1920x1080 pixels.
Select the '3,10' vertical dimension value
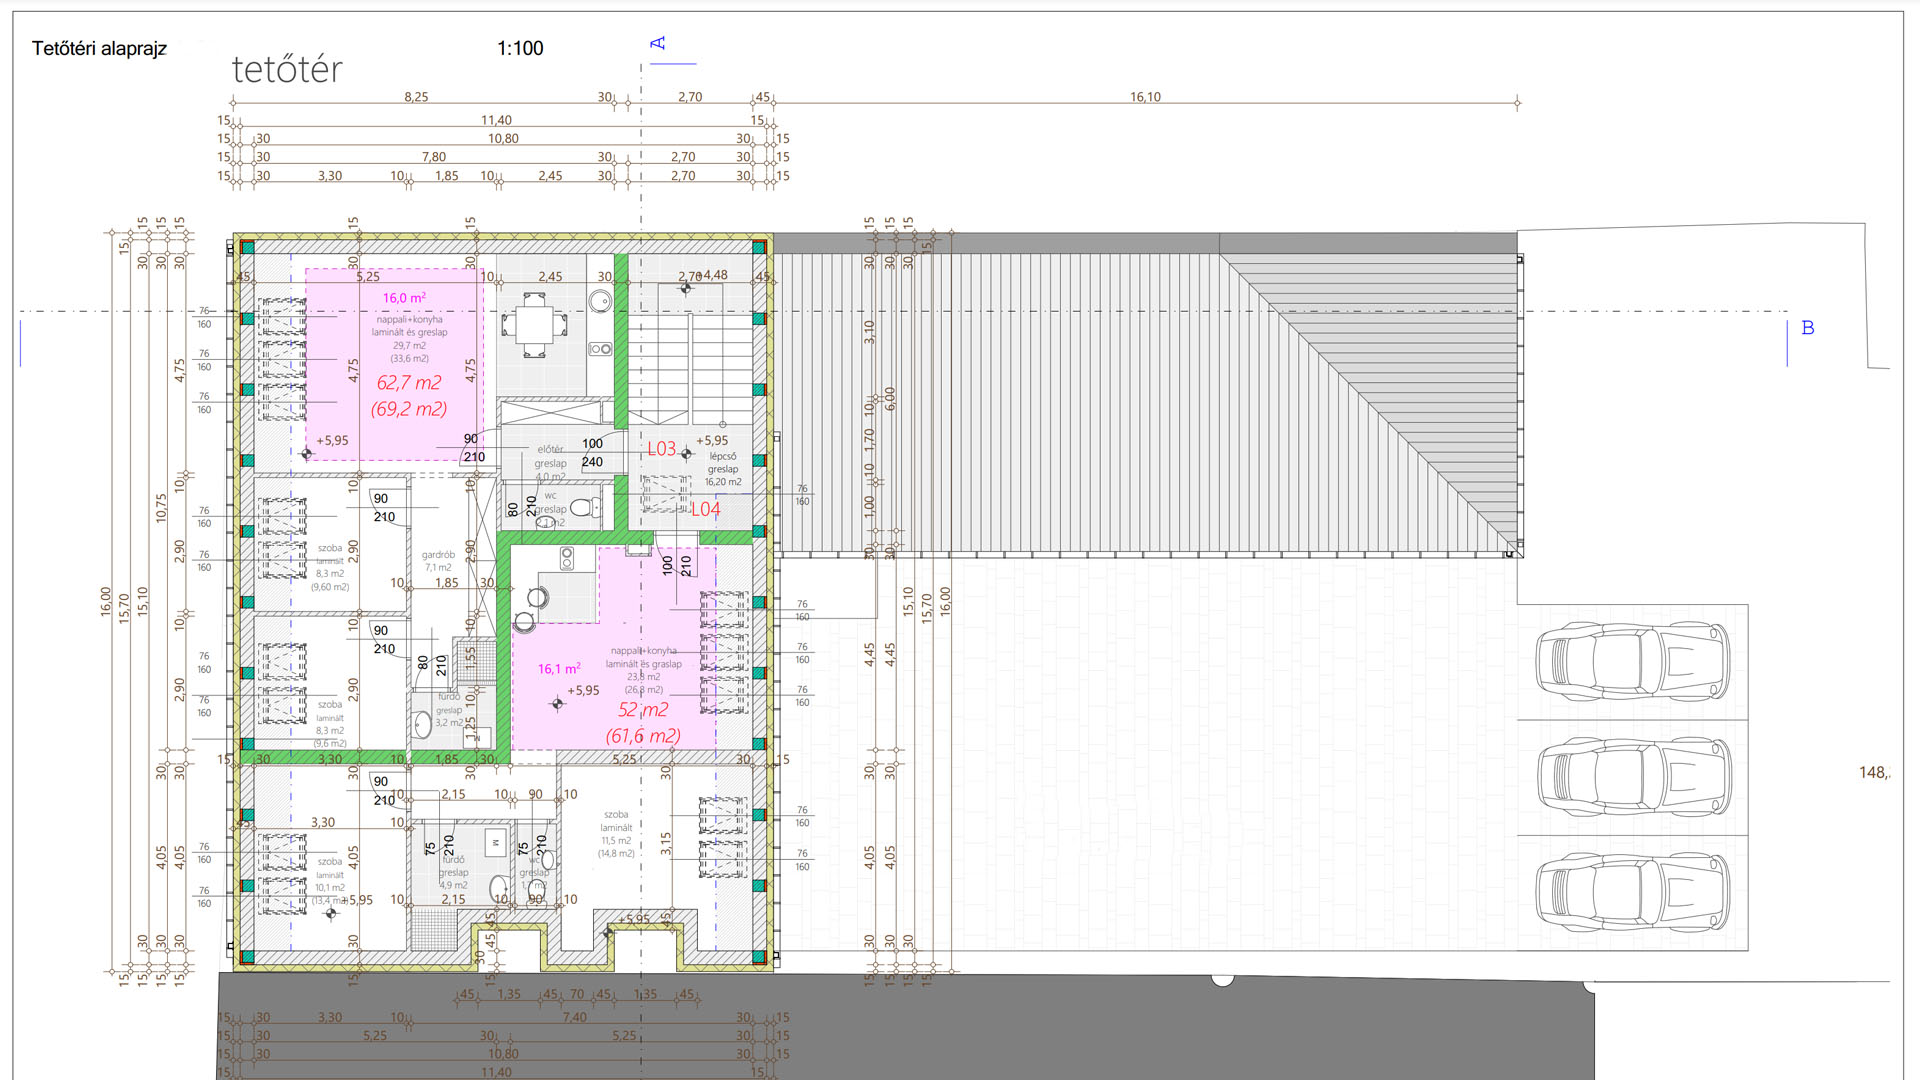pos(869,332)
